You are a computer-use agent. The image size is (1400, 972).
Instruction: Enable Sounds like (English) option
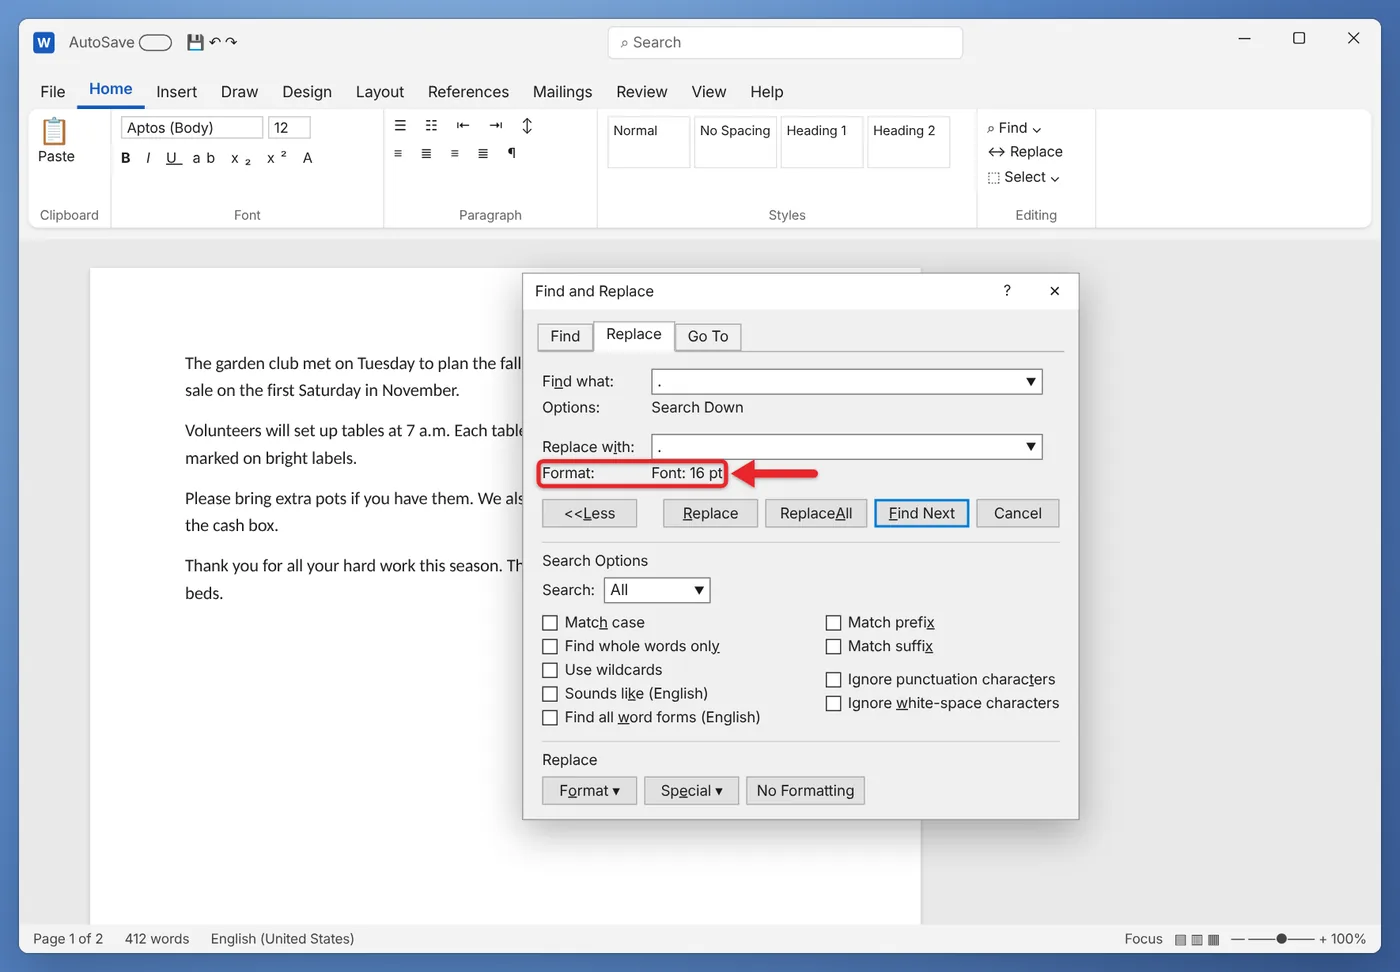click(550, 694)
